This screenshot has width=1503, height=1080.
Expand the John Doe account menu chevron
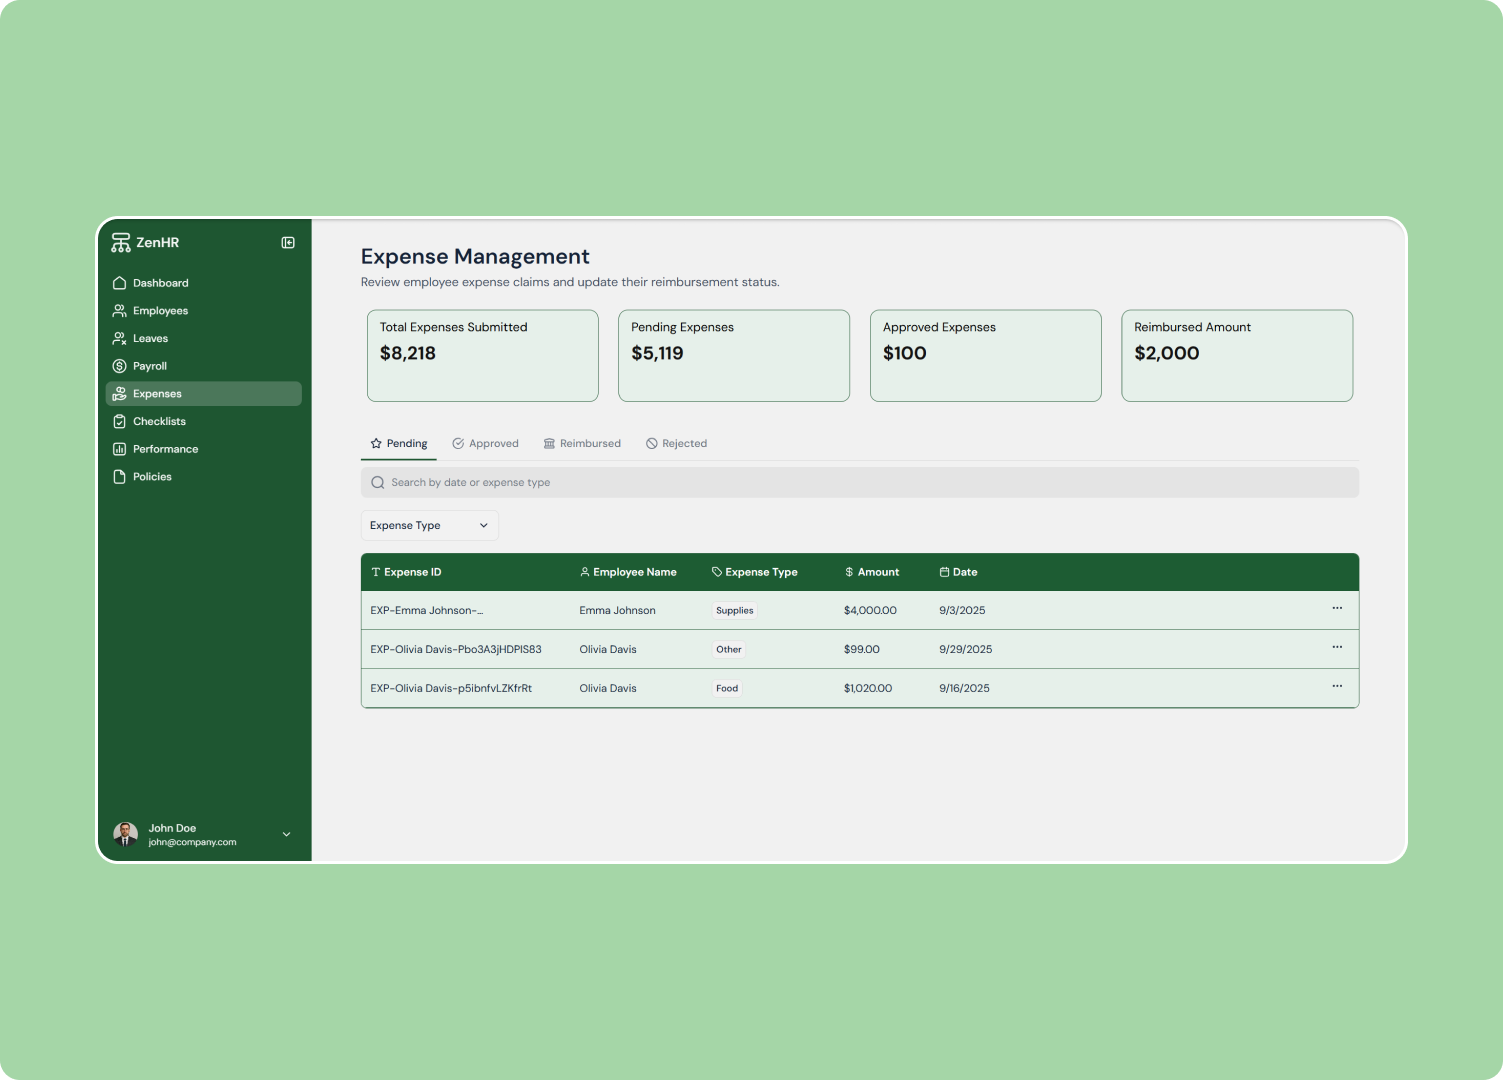(287, 834)
